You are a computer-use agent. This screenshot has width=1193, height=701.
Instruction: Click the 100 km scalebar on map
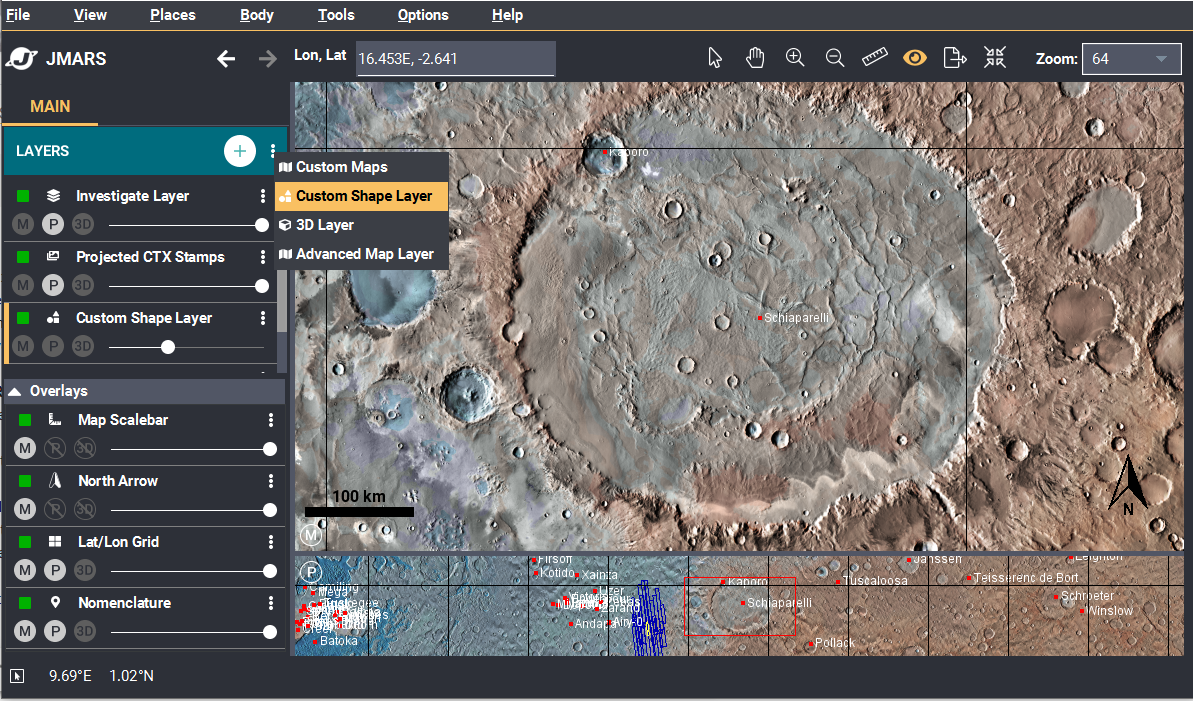(359, 503)
